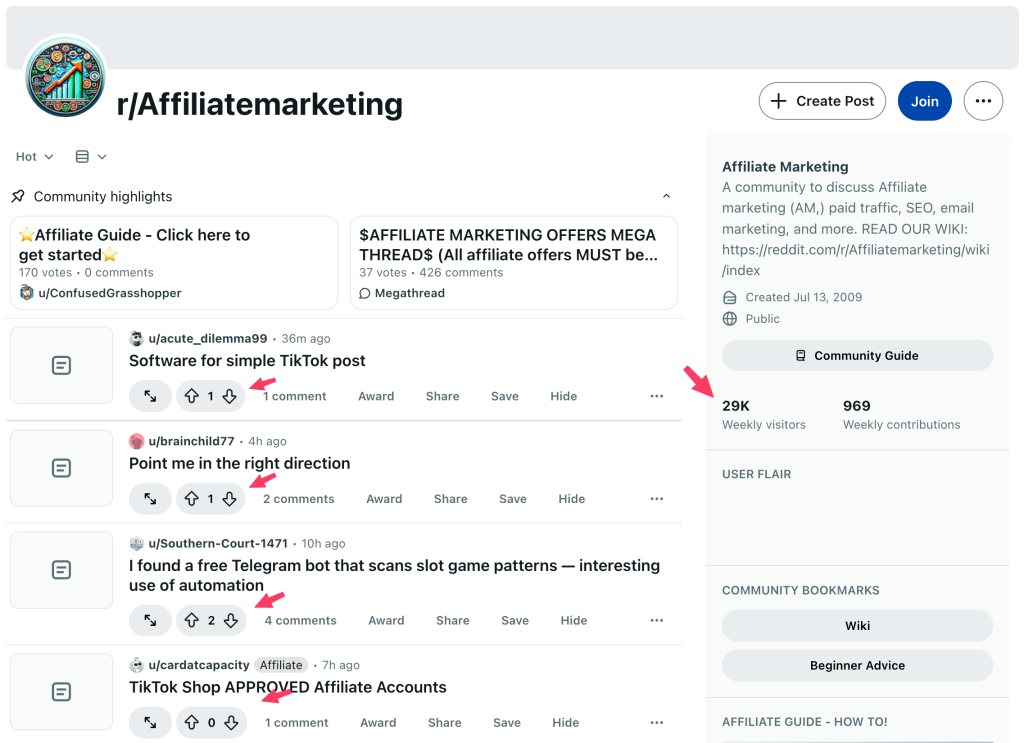
Task: Open subreddit more options ellipsis button
Action: pyautogui.click(x=983, y=101)
